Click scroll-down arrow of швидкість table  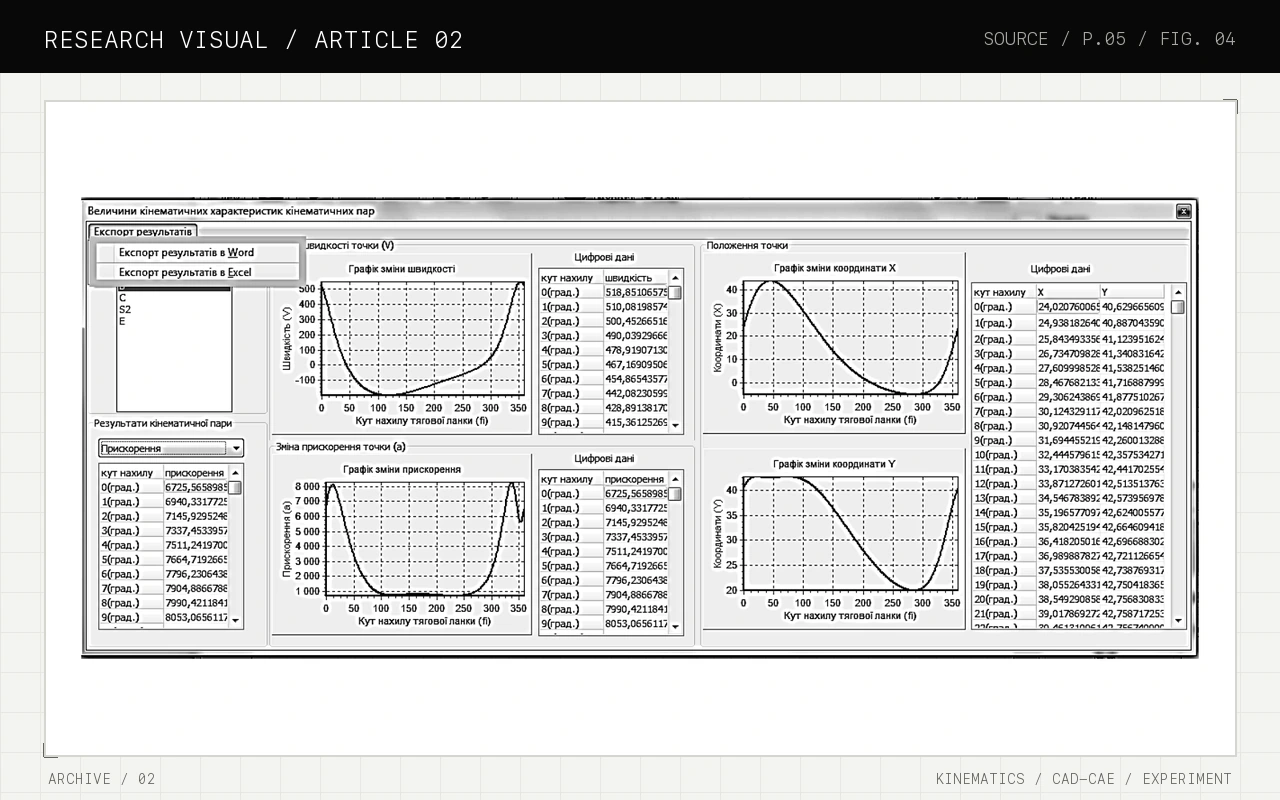pos(675,425)
